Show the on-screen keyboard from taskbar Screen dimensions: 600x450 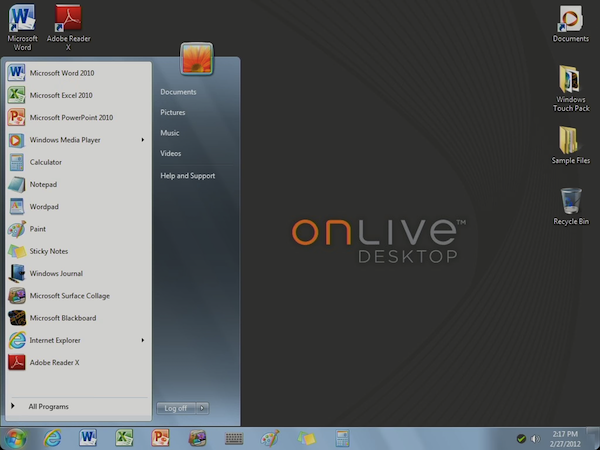[234, 439]
